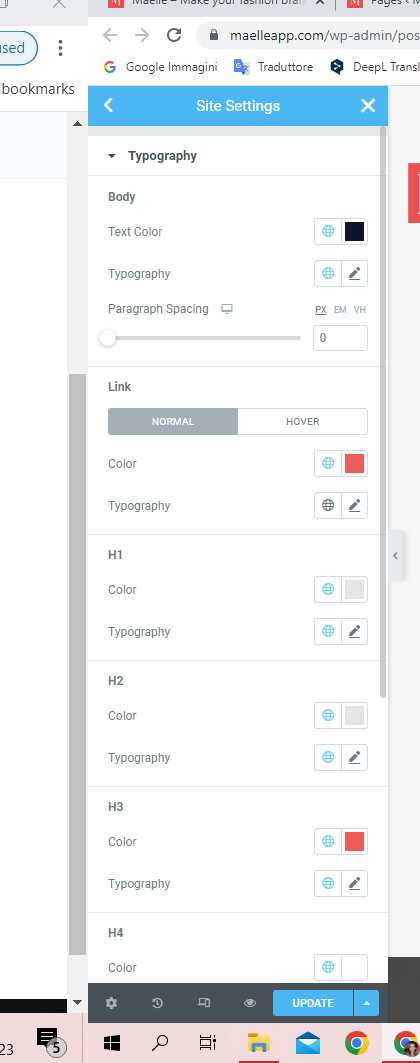Go back from Site Settings
This screenshot has width=420, height=1063.
point(108,105)
